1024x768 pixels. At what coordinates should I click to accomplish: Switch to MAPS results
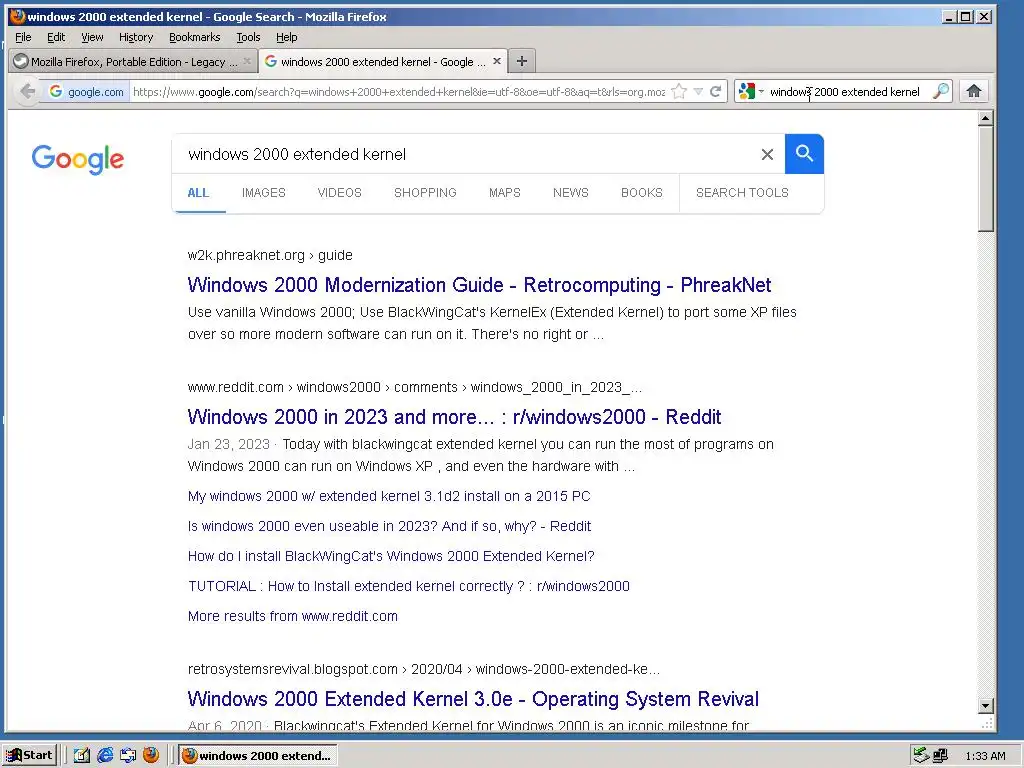click(x=505, y=193)
